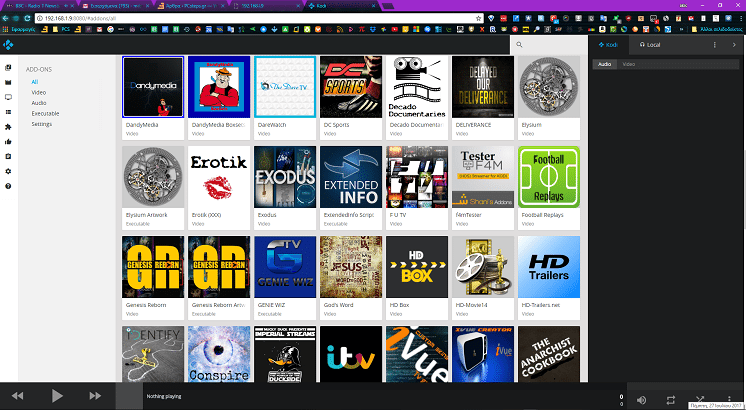Open the Football Replays add-on
The height and width of the screenshot is (410, 746).
click(x=549, y=188)
